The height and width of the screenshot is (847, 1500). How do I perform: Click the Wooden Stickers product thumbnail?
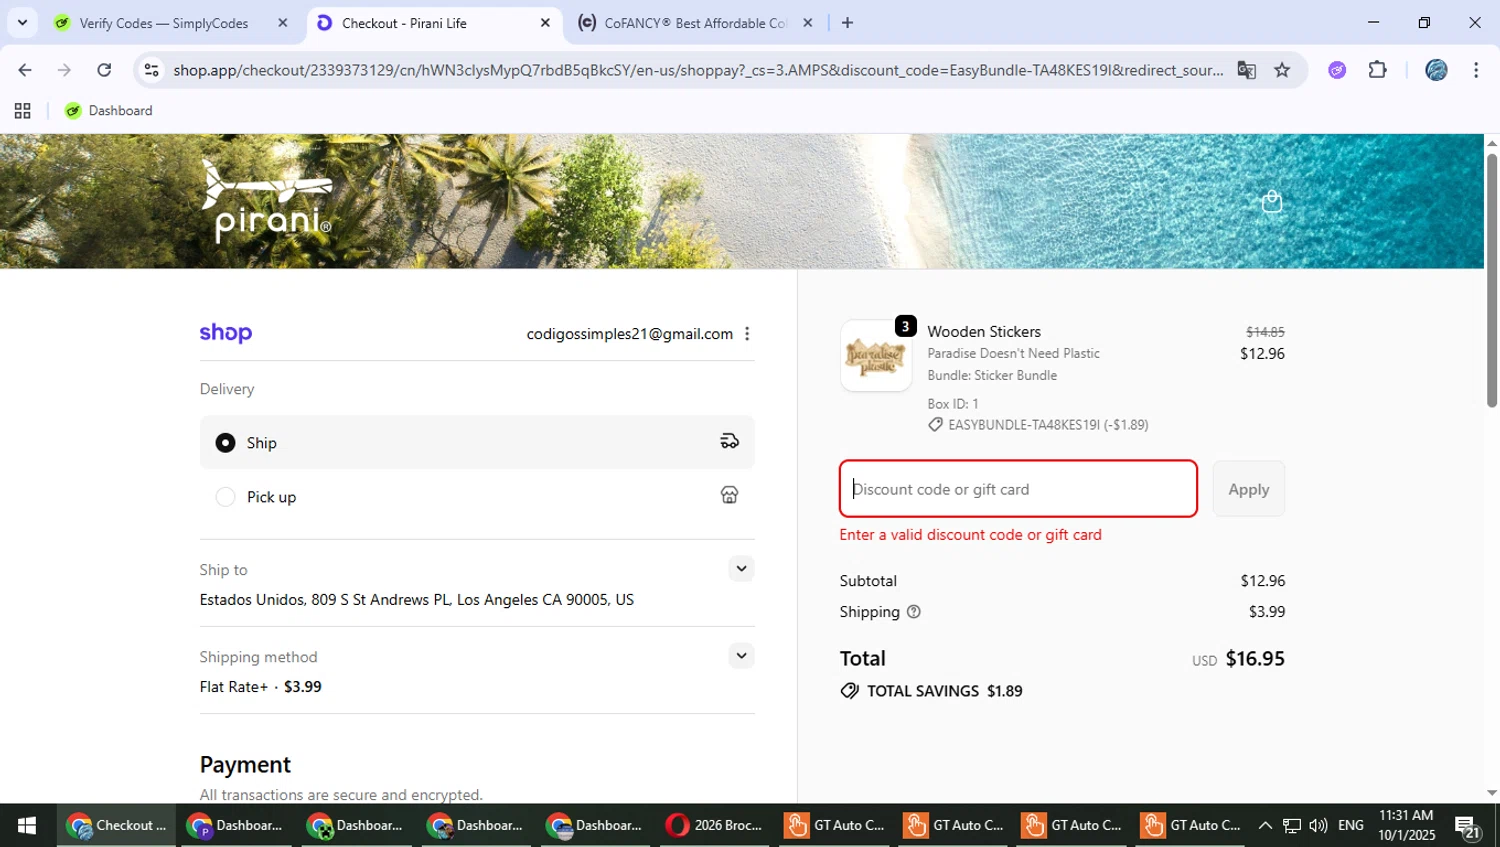[876, 356]
